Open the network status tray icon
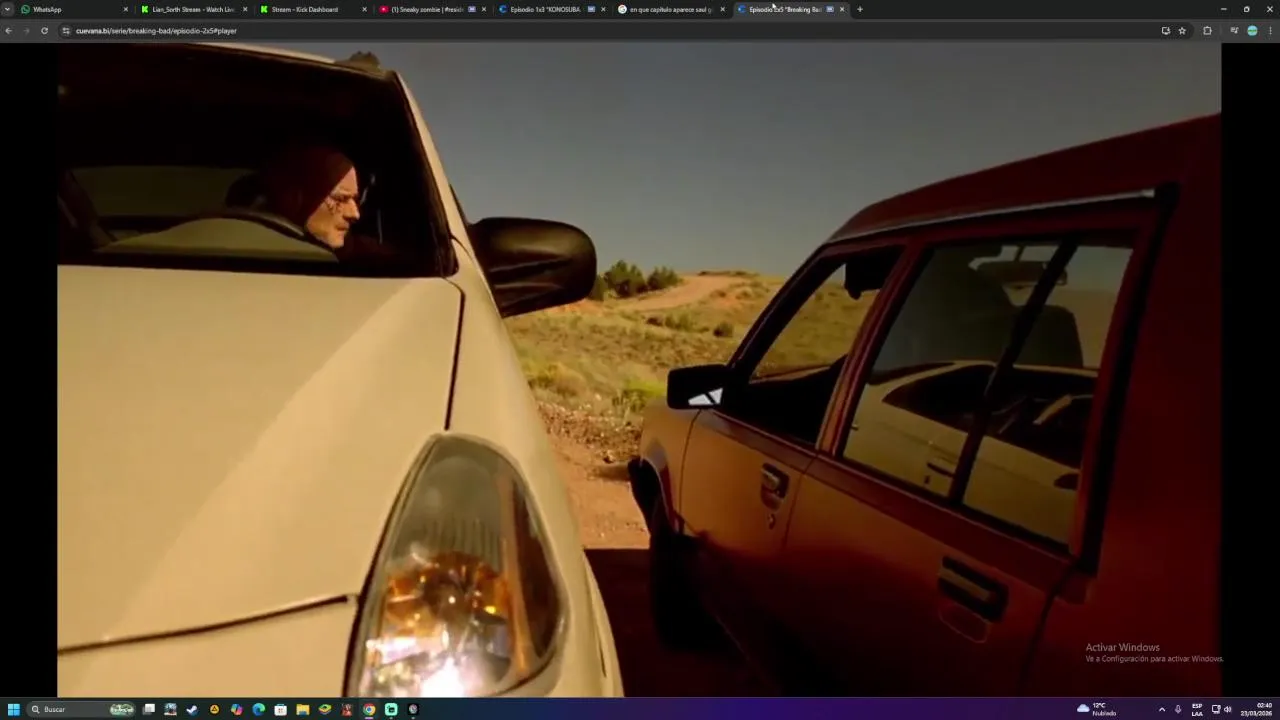1280x720 pixels. 1216,709
